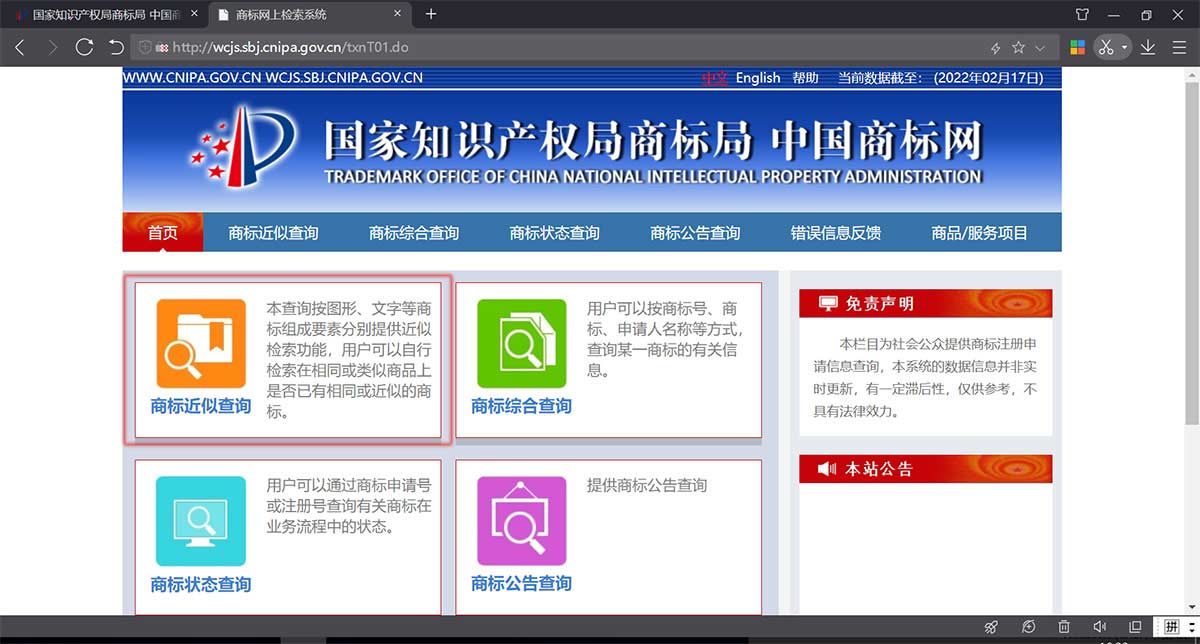The height and width of the screenshot is (644, 1200).
Task: Click the colorful four-square apps icon
Action: 1077,47
